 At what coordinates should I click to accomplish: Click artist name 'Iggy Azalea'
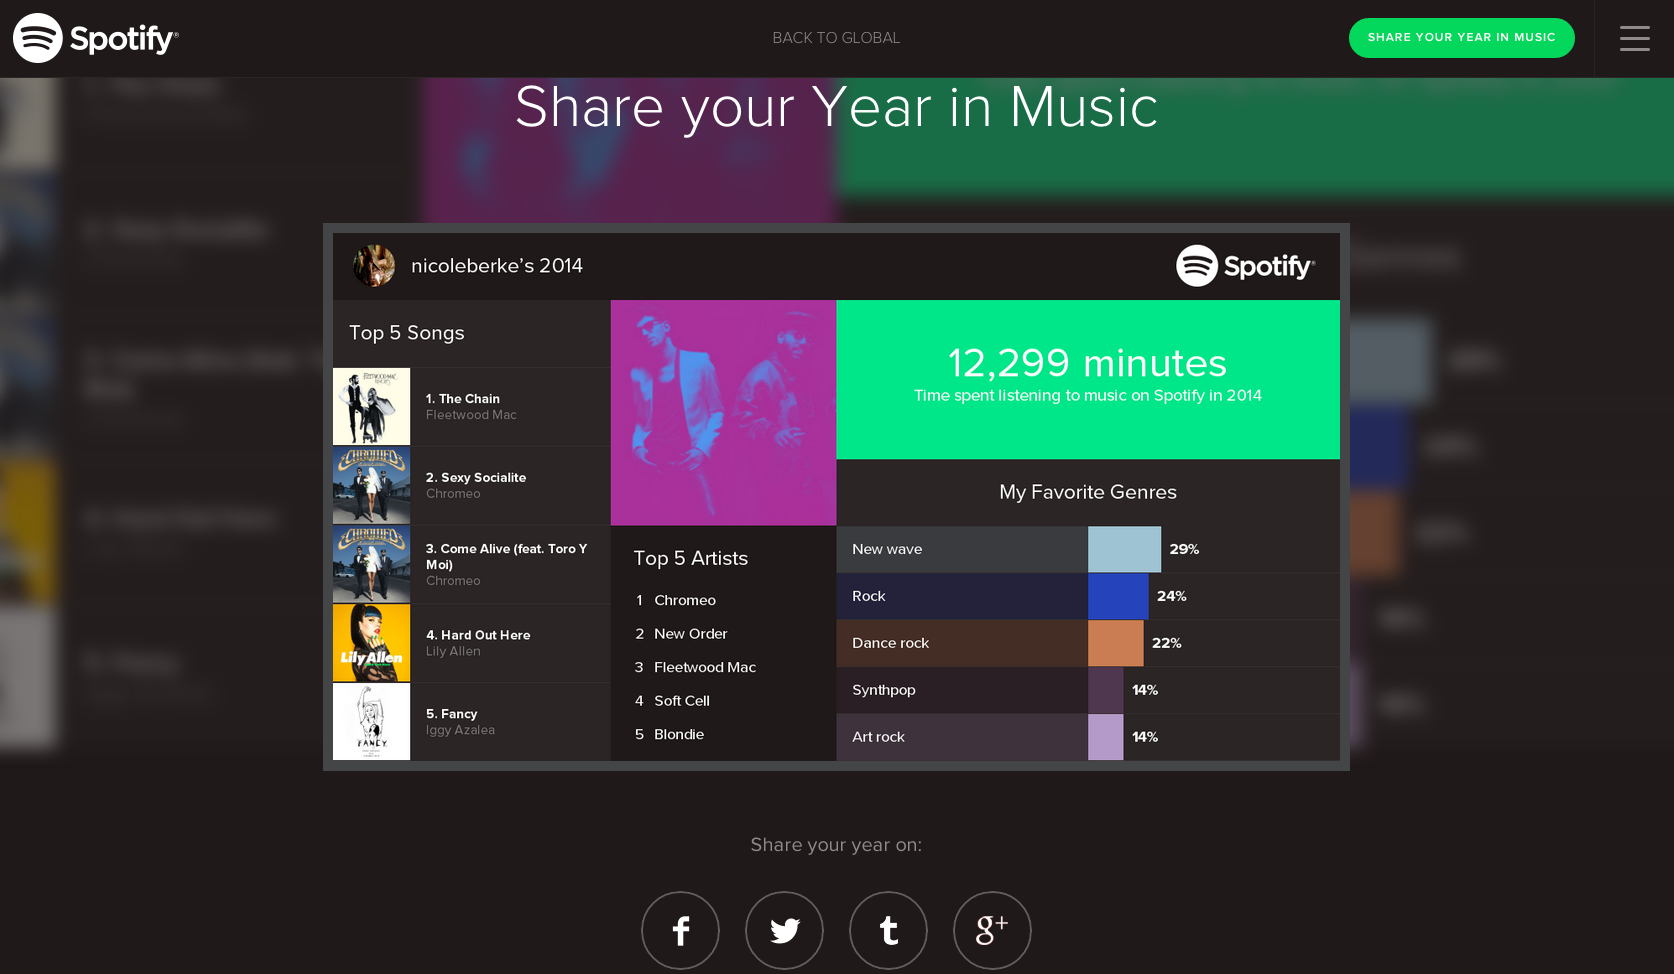(460, 730)
